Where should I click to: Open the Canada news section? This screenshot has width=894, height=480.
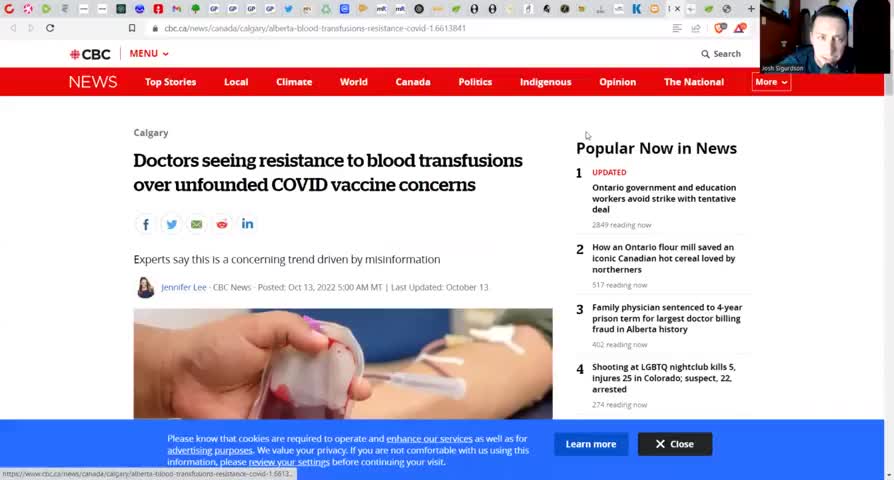413,82
